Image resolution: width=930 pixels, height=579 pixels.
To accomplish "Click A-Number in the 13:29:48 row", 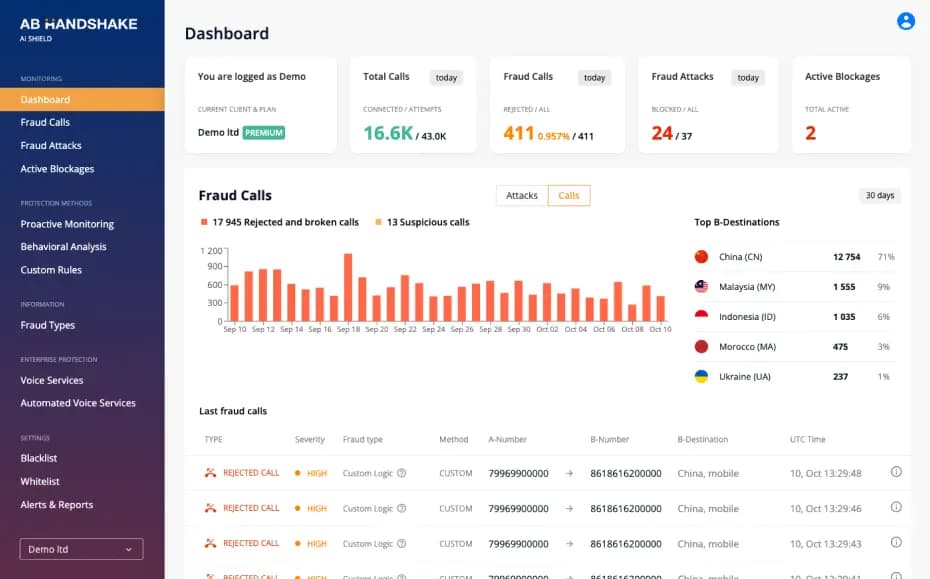I will click(518, 473).
